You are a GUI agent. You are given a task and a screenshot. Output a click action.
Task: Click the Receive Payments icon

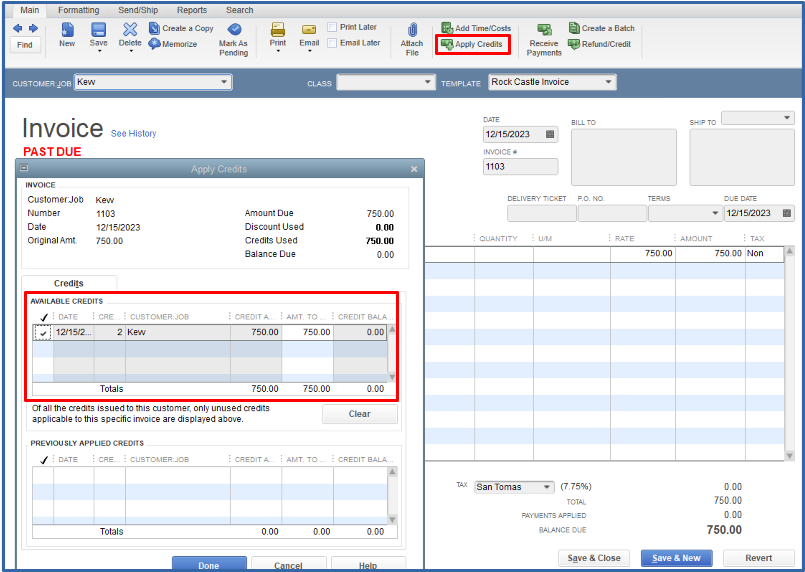click(x=544, y=31)
